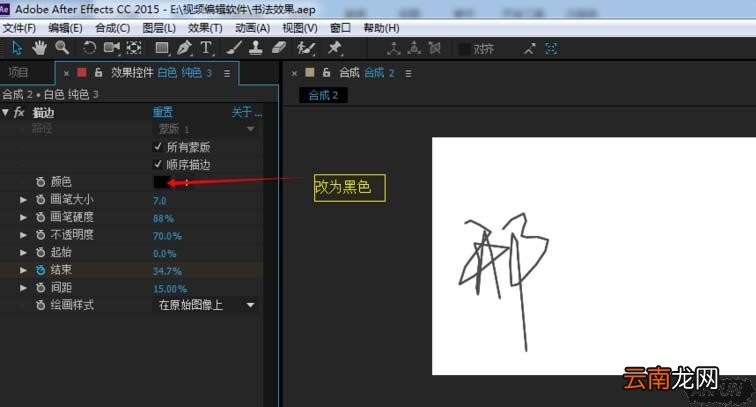The height and width of the screenshot is (407, 756).
Task: Click the snapping expand arrow icon
Action: [x=530, y=48]
